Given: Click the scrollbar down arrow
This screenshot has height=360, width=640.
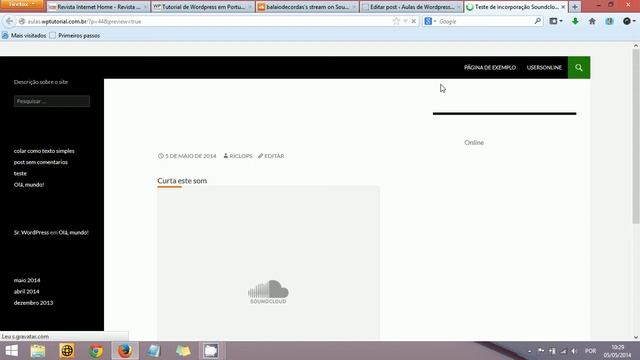Looking at the screenshot, I should tap(636, 337).
